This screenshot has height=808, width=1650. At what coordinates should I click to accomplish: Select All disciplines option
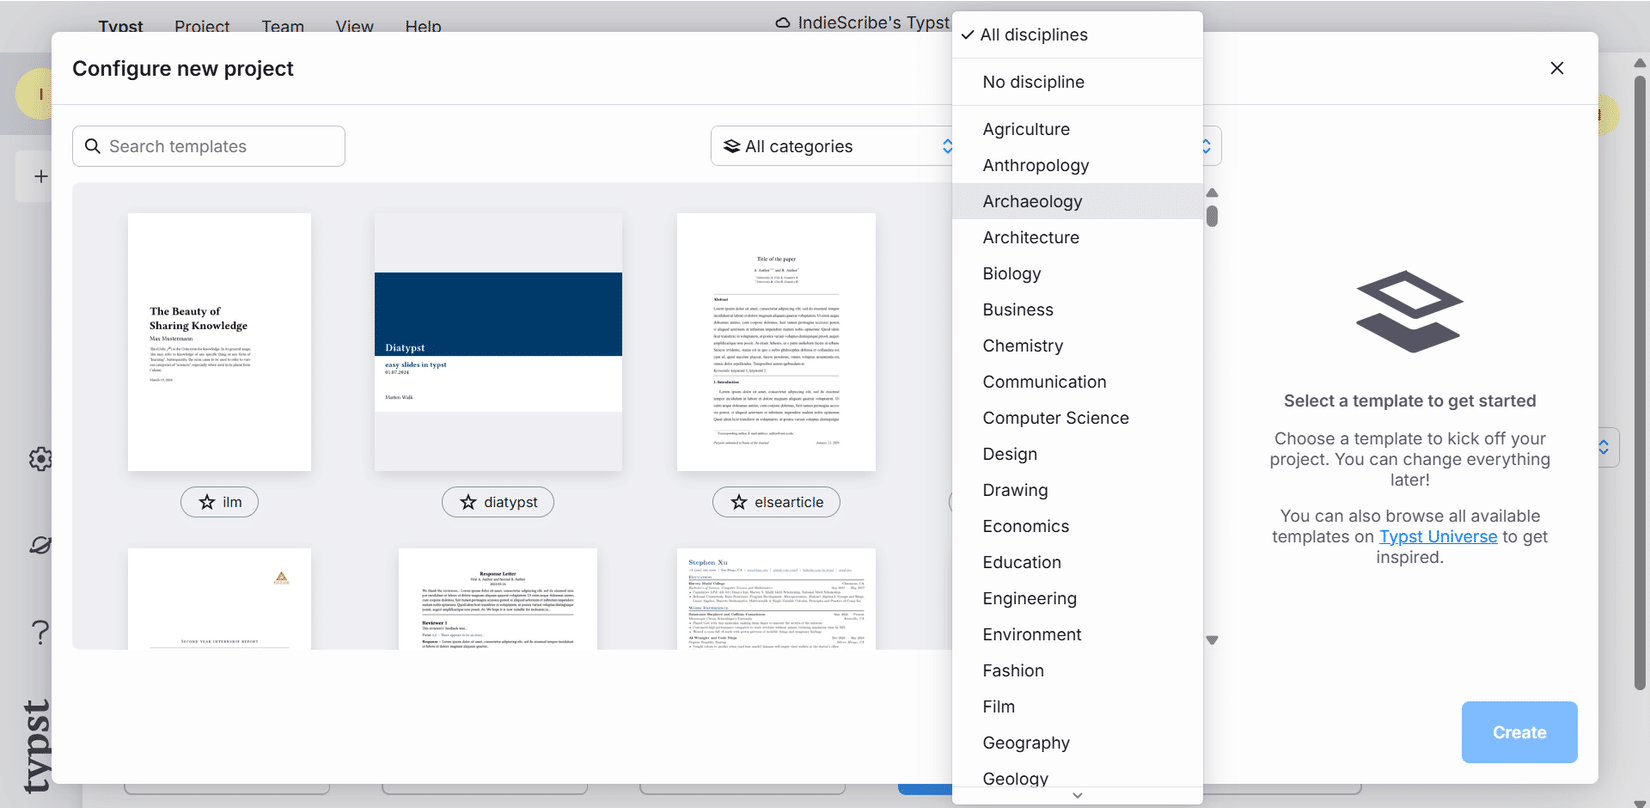click(x=1077, y=35)
